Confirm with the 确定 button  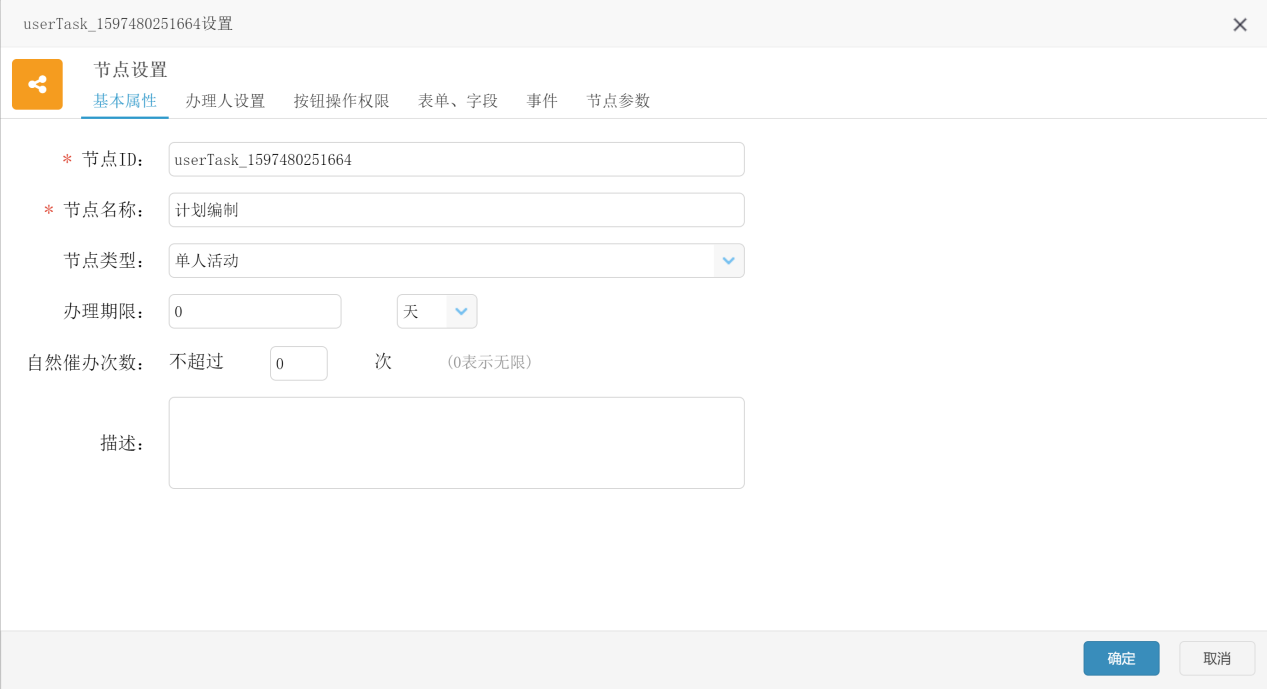[1121, 658]
